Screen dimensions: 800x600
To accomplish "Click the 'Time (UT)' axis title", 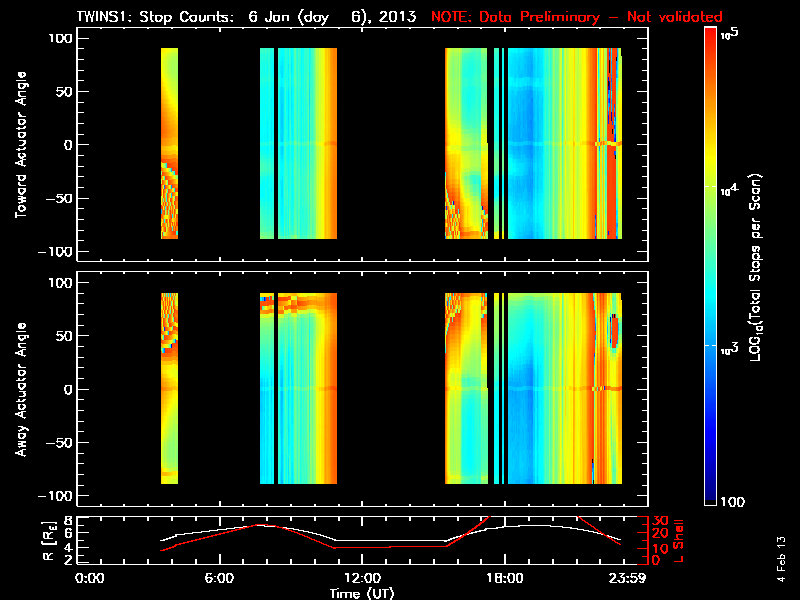I will tap(362, 593).
